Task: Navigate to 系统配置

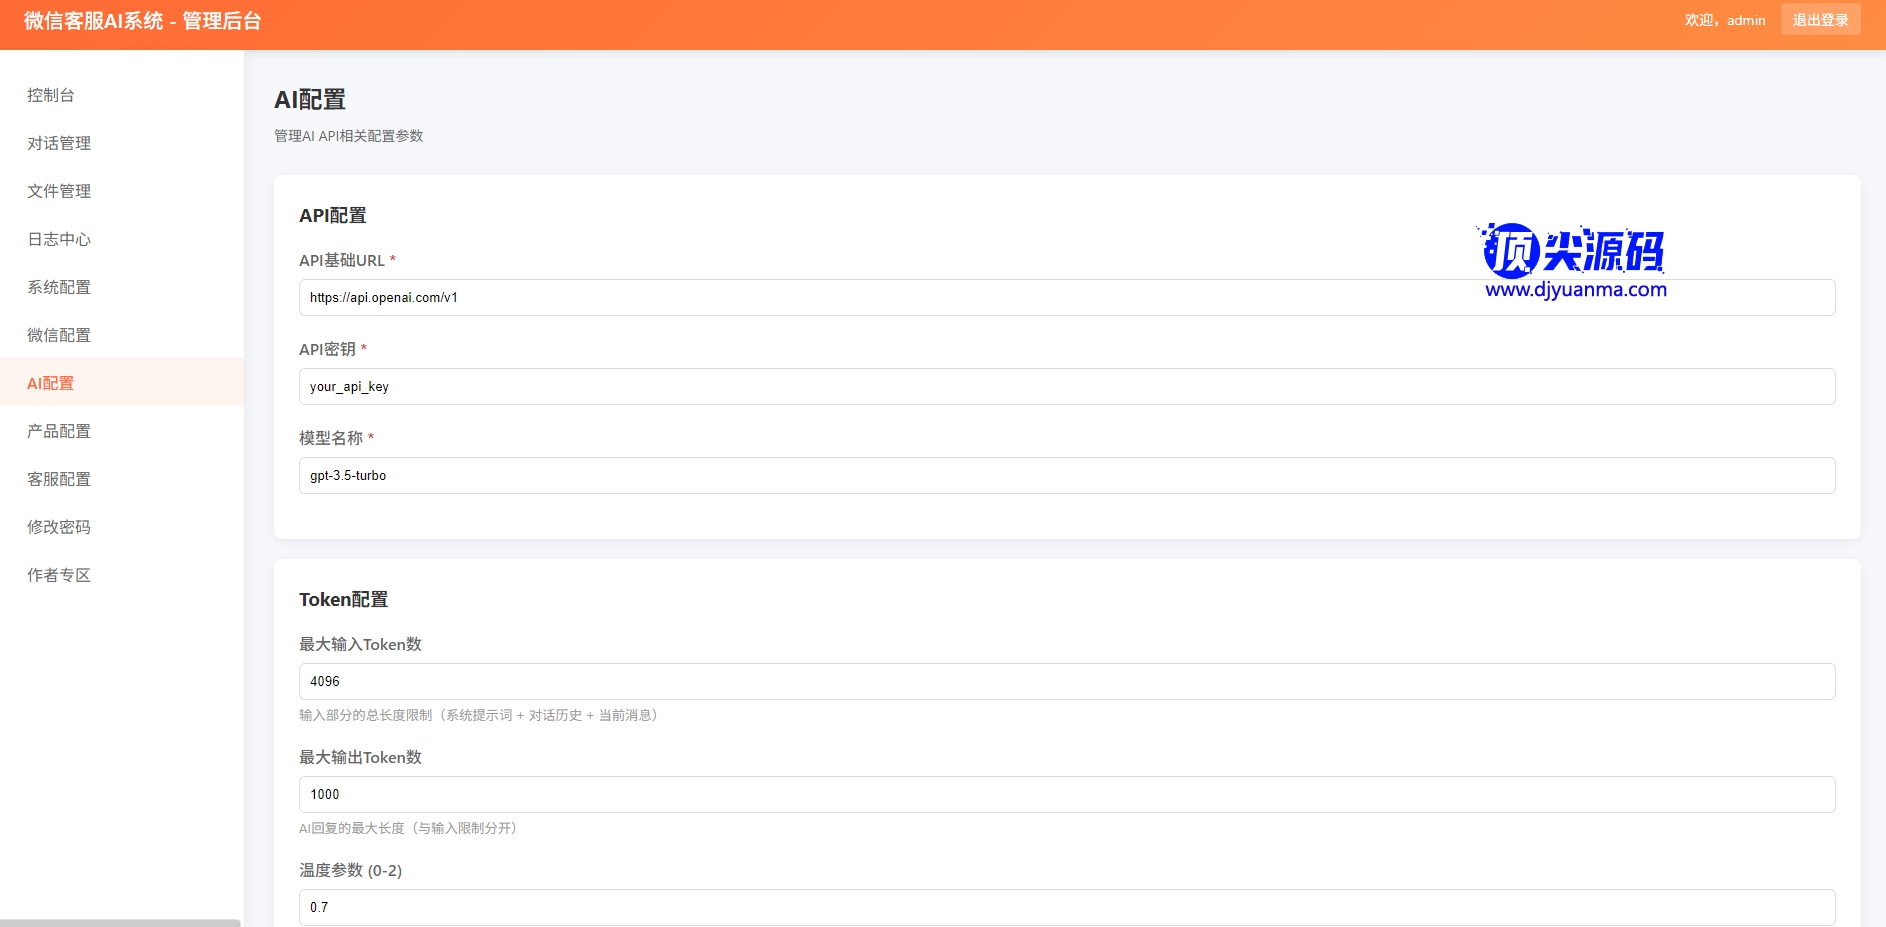Action: coord(59,287)
